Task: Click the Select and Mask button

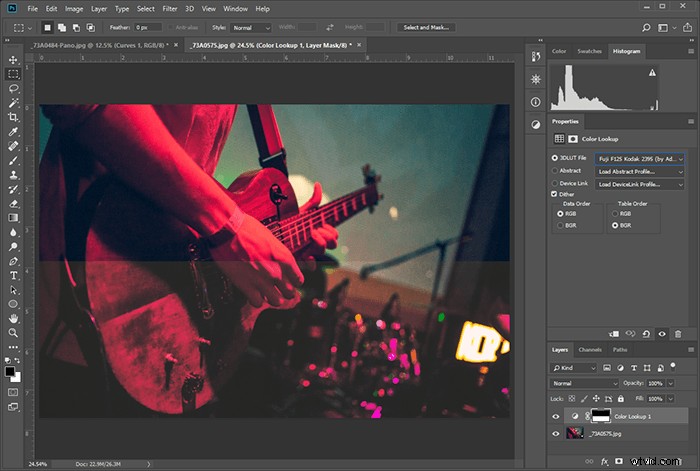Action: click(426, 28)
